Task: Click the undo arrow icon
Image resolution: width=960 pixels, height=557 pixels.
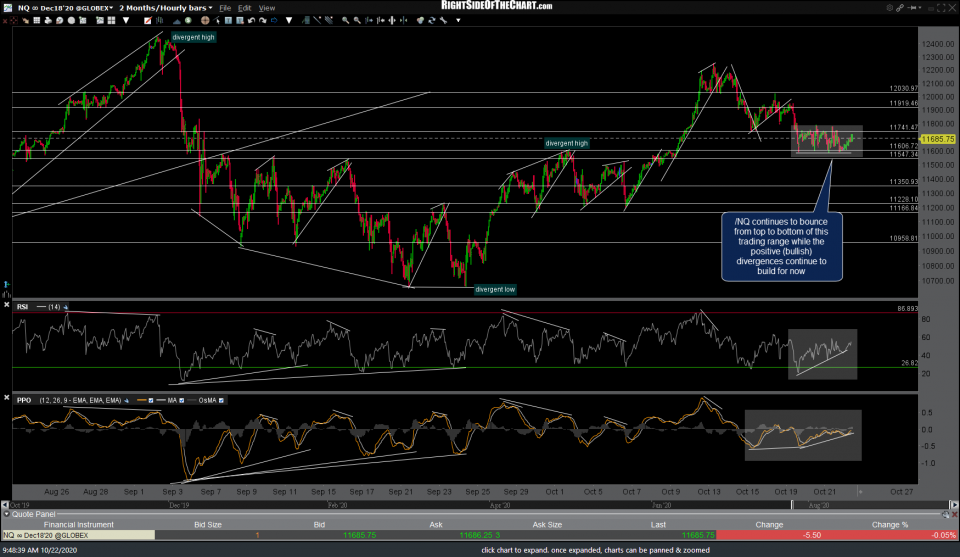Action: click(x=251, y=20)
